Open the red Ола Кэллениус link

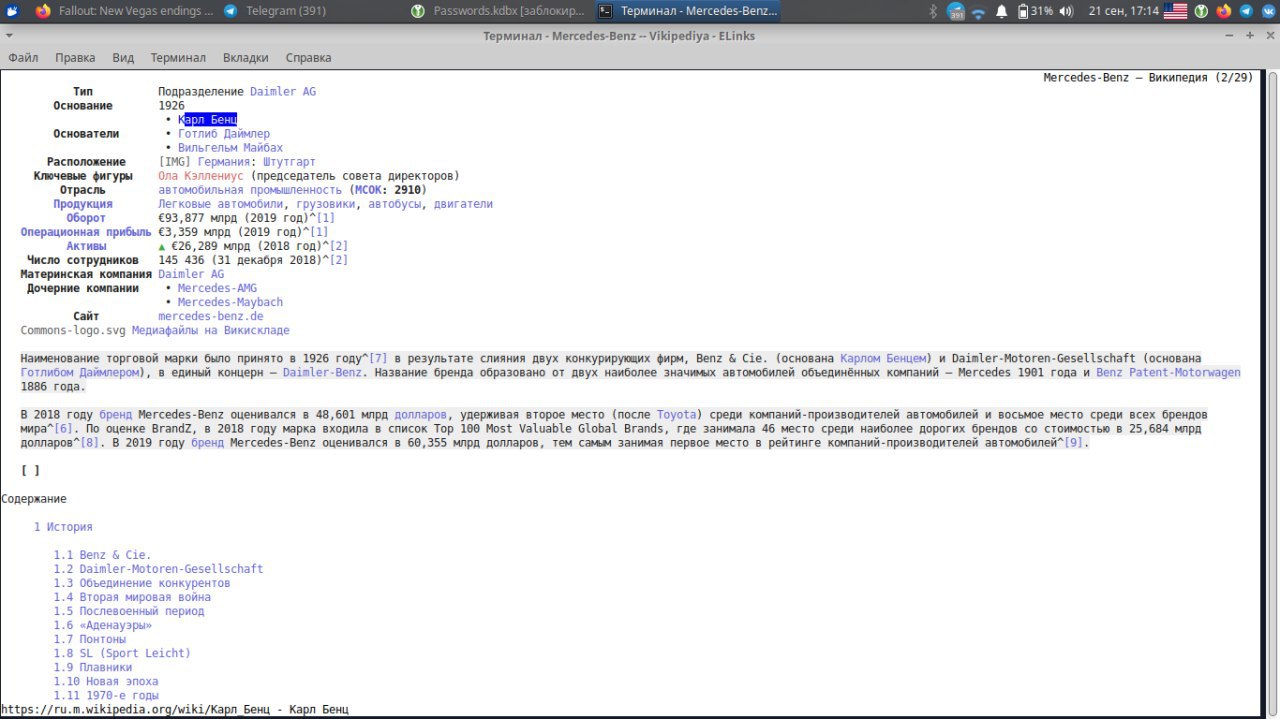(201, 175)
